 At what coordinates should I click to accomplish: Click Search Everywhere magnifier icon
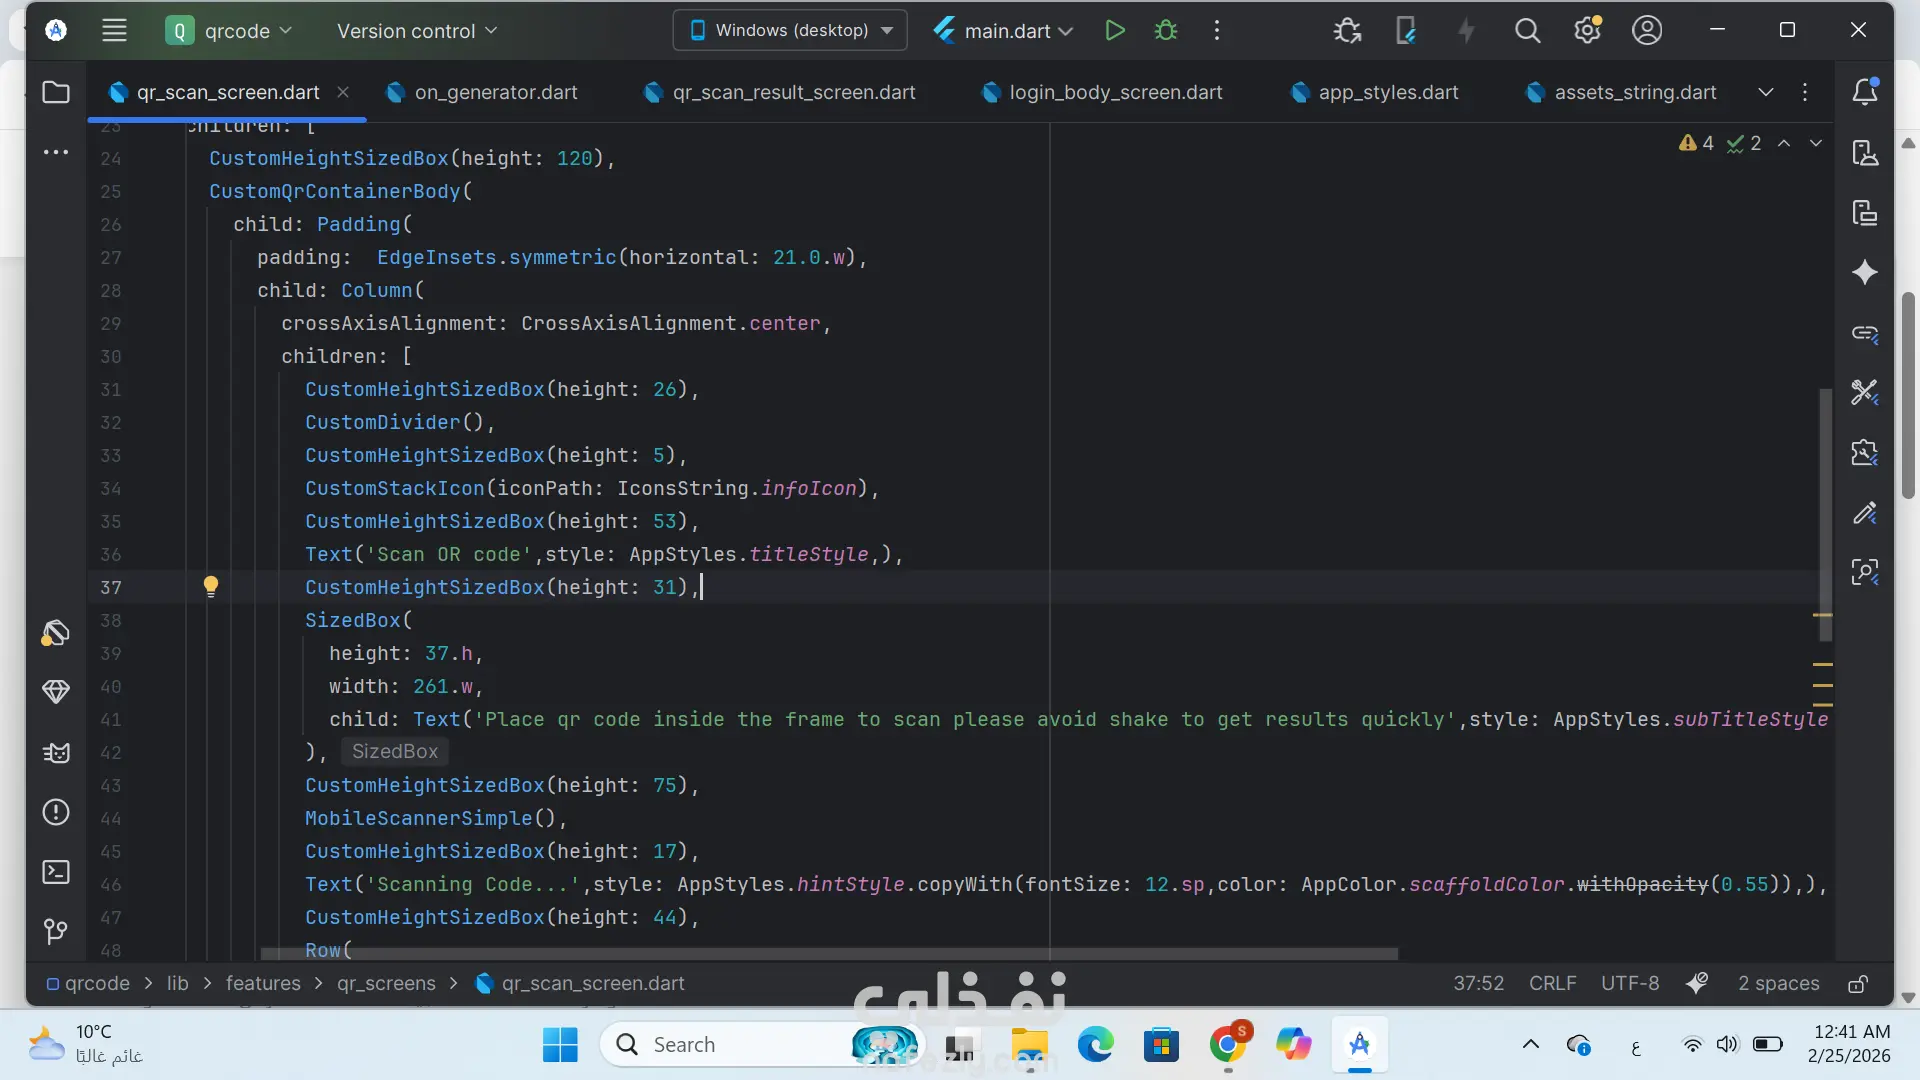coord(1527,30)
